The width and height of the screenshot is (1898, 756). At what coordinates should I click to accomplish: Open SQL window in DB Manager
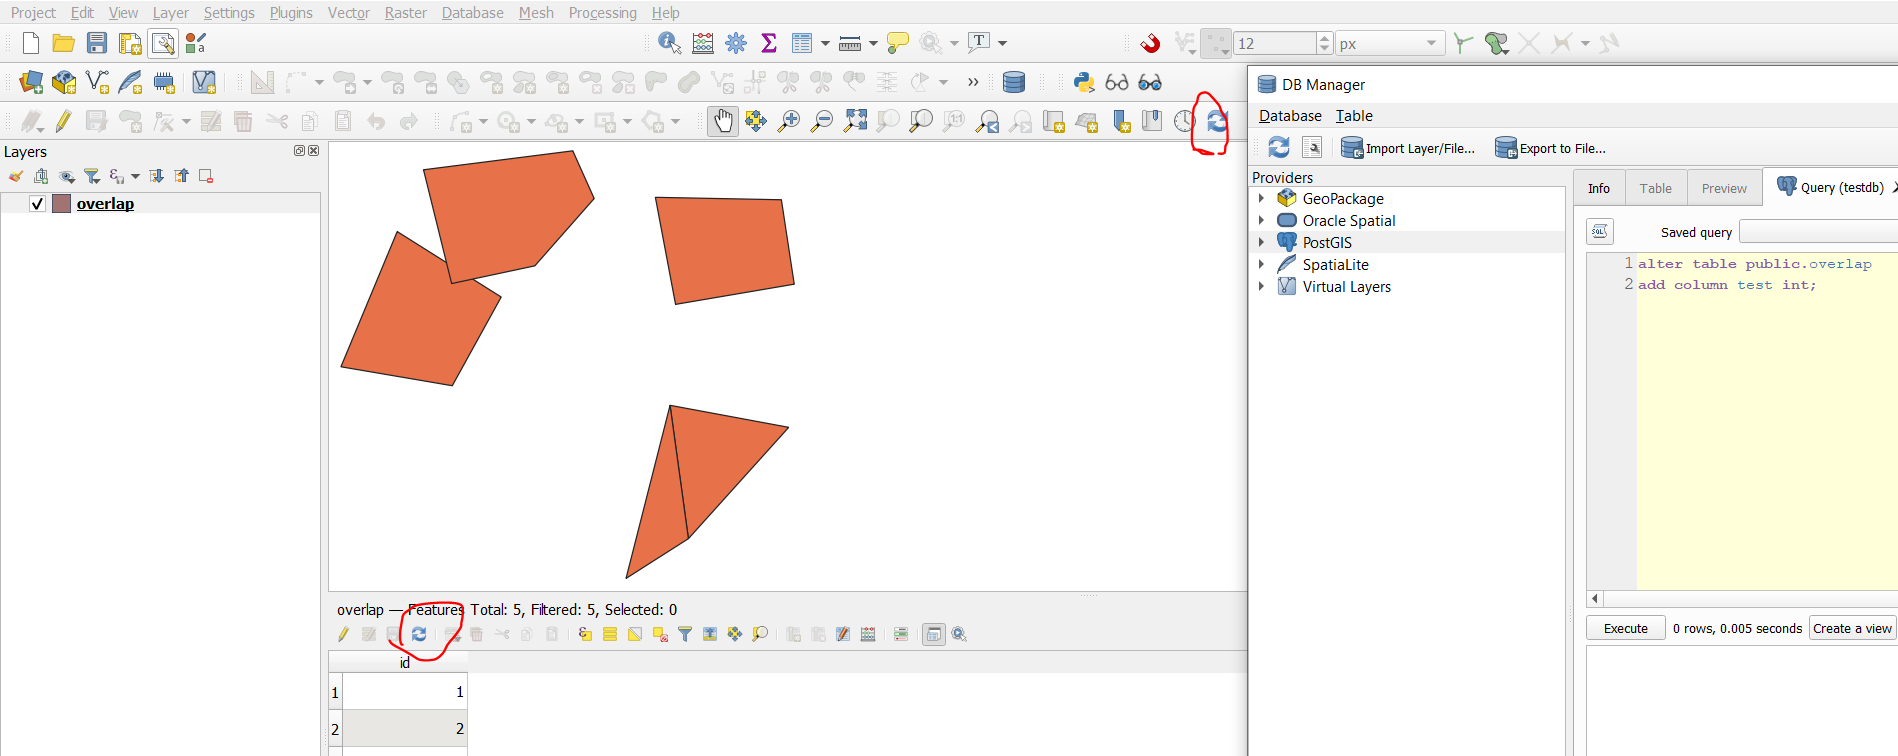[1313, 148]
